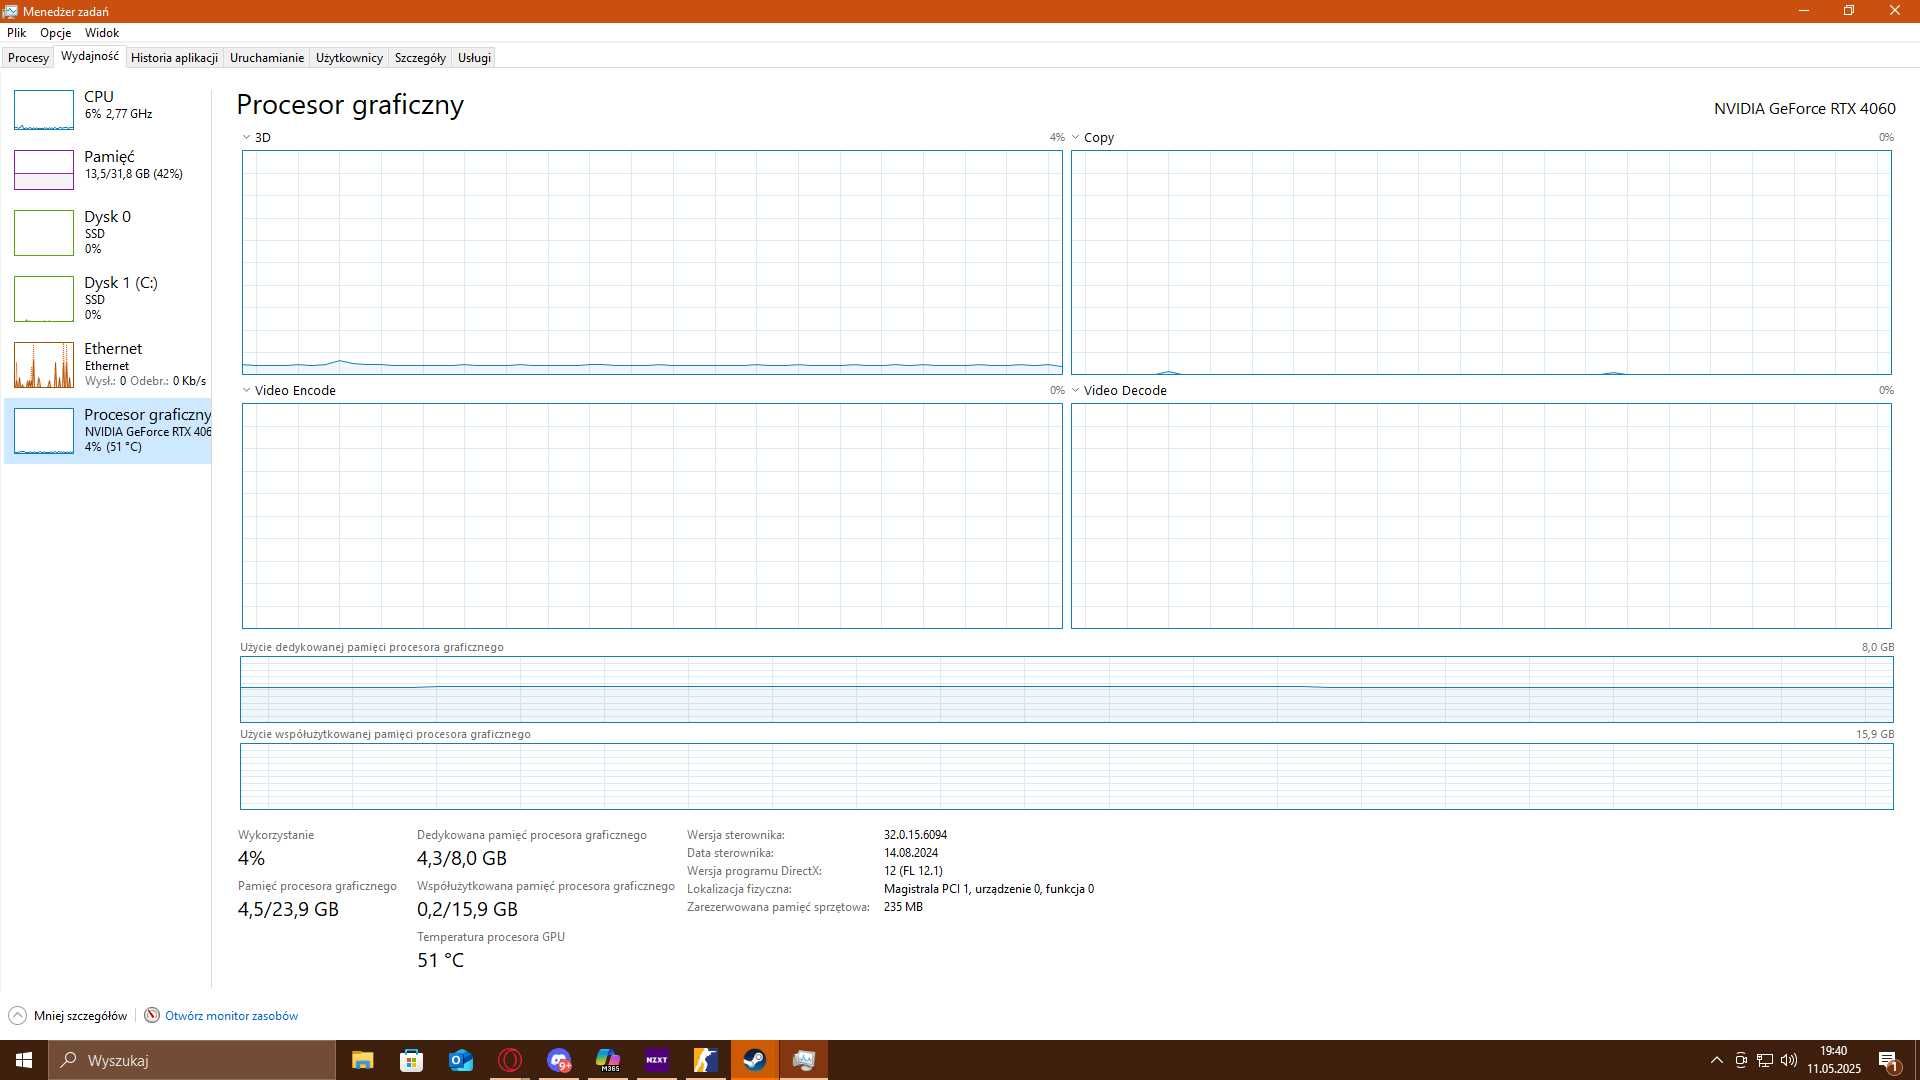Image resolution: width=1920 pixels, height=1080 pixels.
Task: Click the resource monitor gauge icon
Action: click(x=152, y=1016)
